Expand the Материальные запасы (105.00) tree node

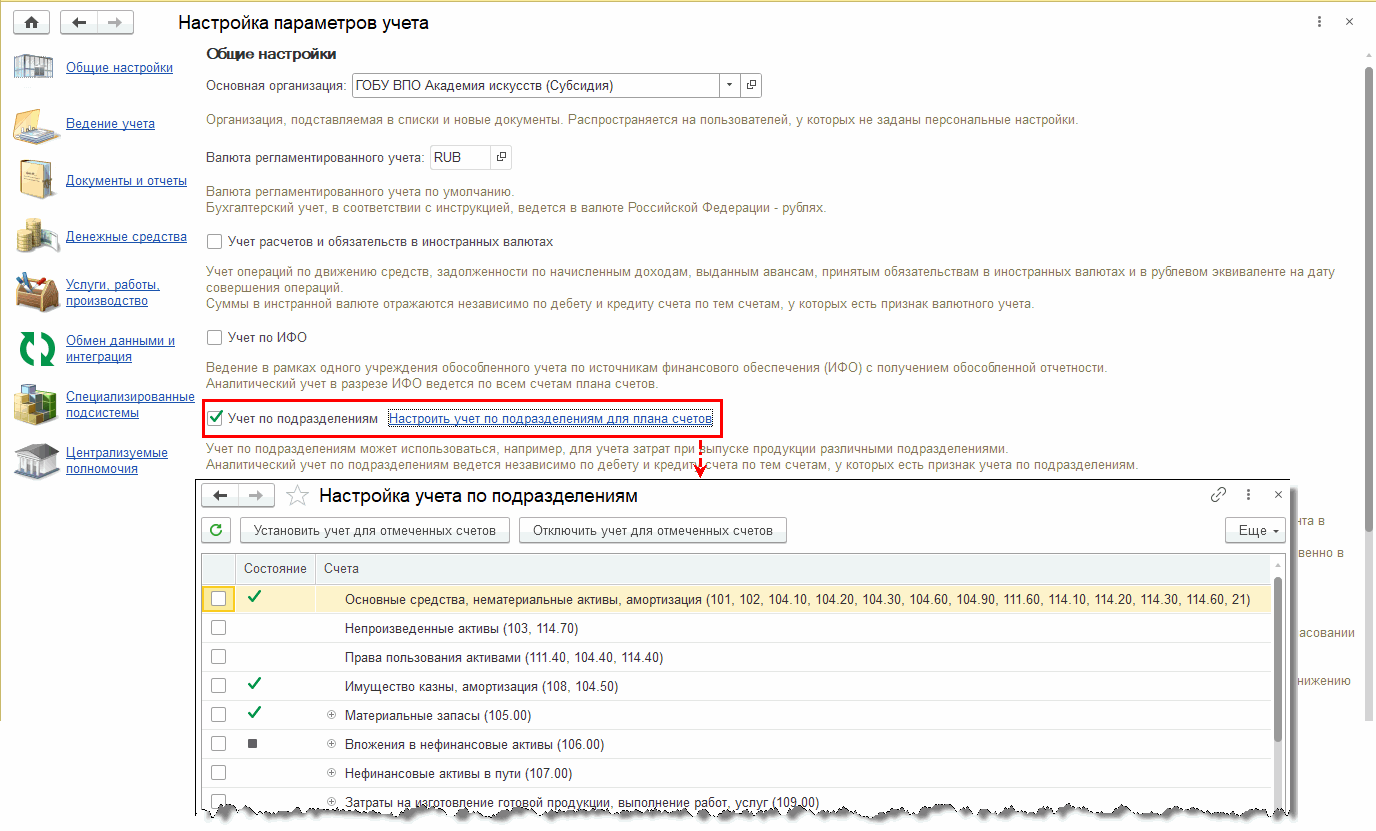pos(332,716)
